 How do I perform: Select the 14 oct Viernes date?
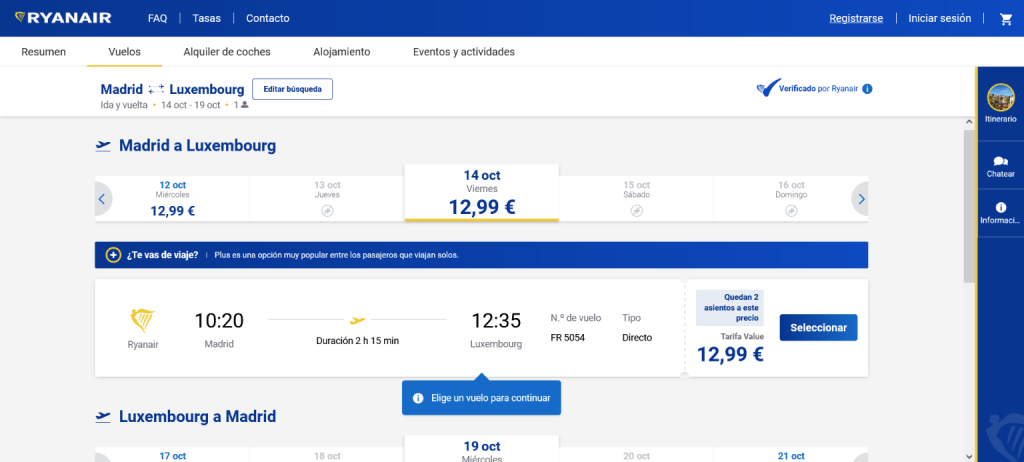[x=481, y=193]
